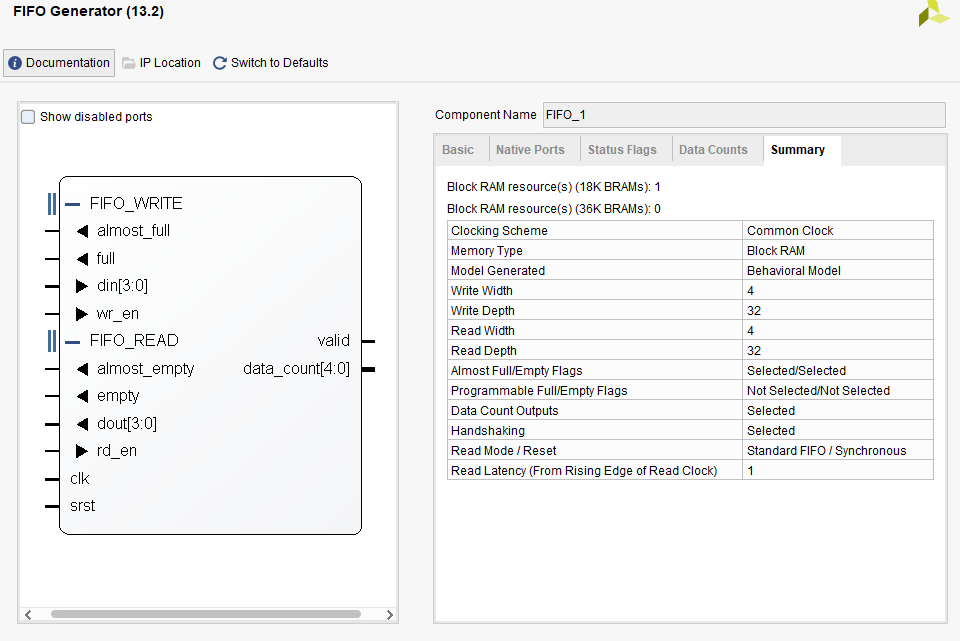Click the almost_empty port arrow
Viewport: 960px width, 641px height.
coord(82,369)
